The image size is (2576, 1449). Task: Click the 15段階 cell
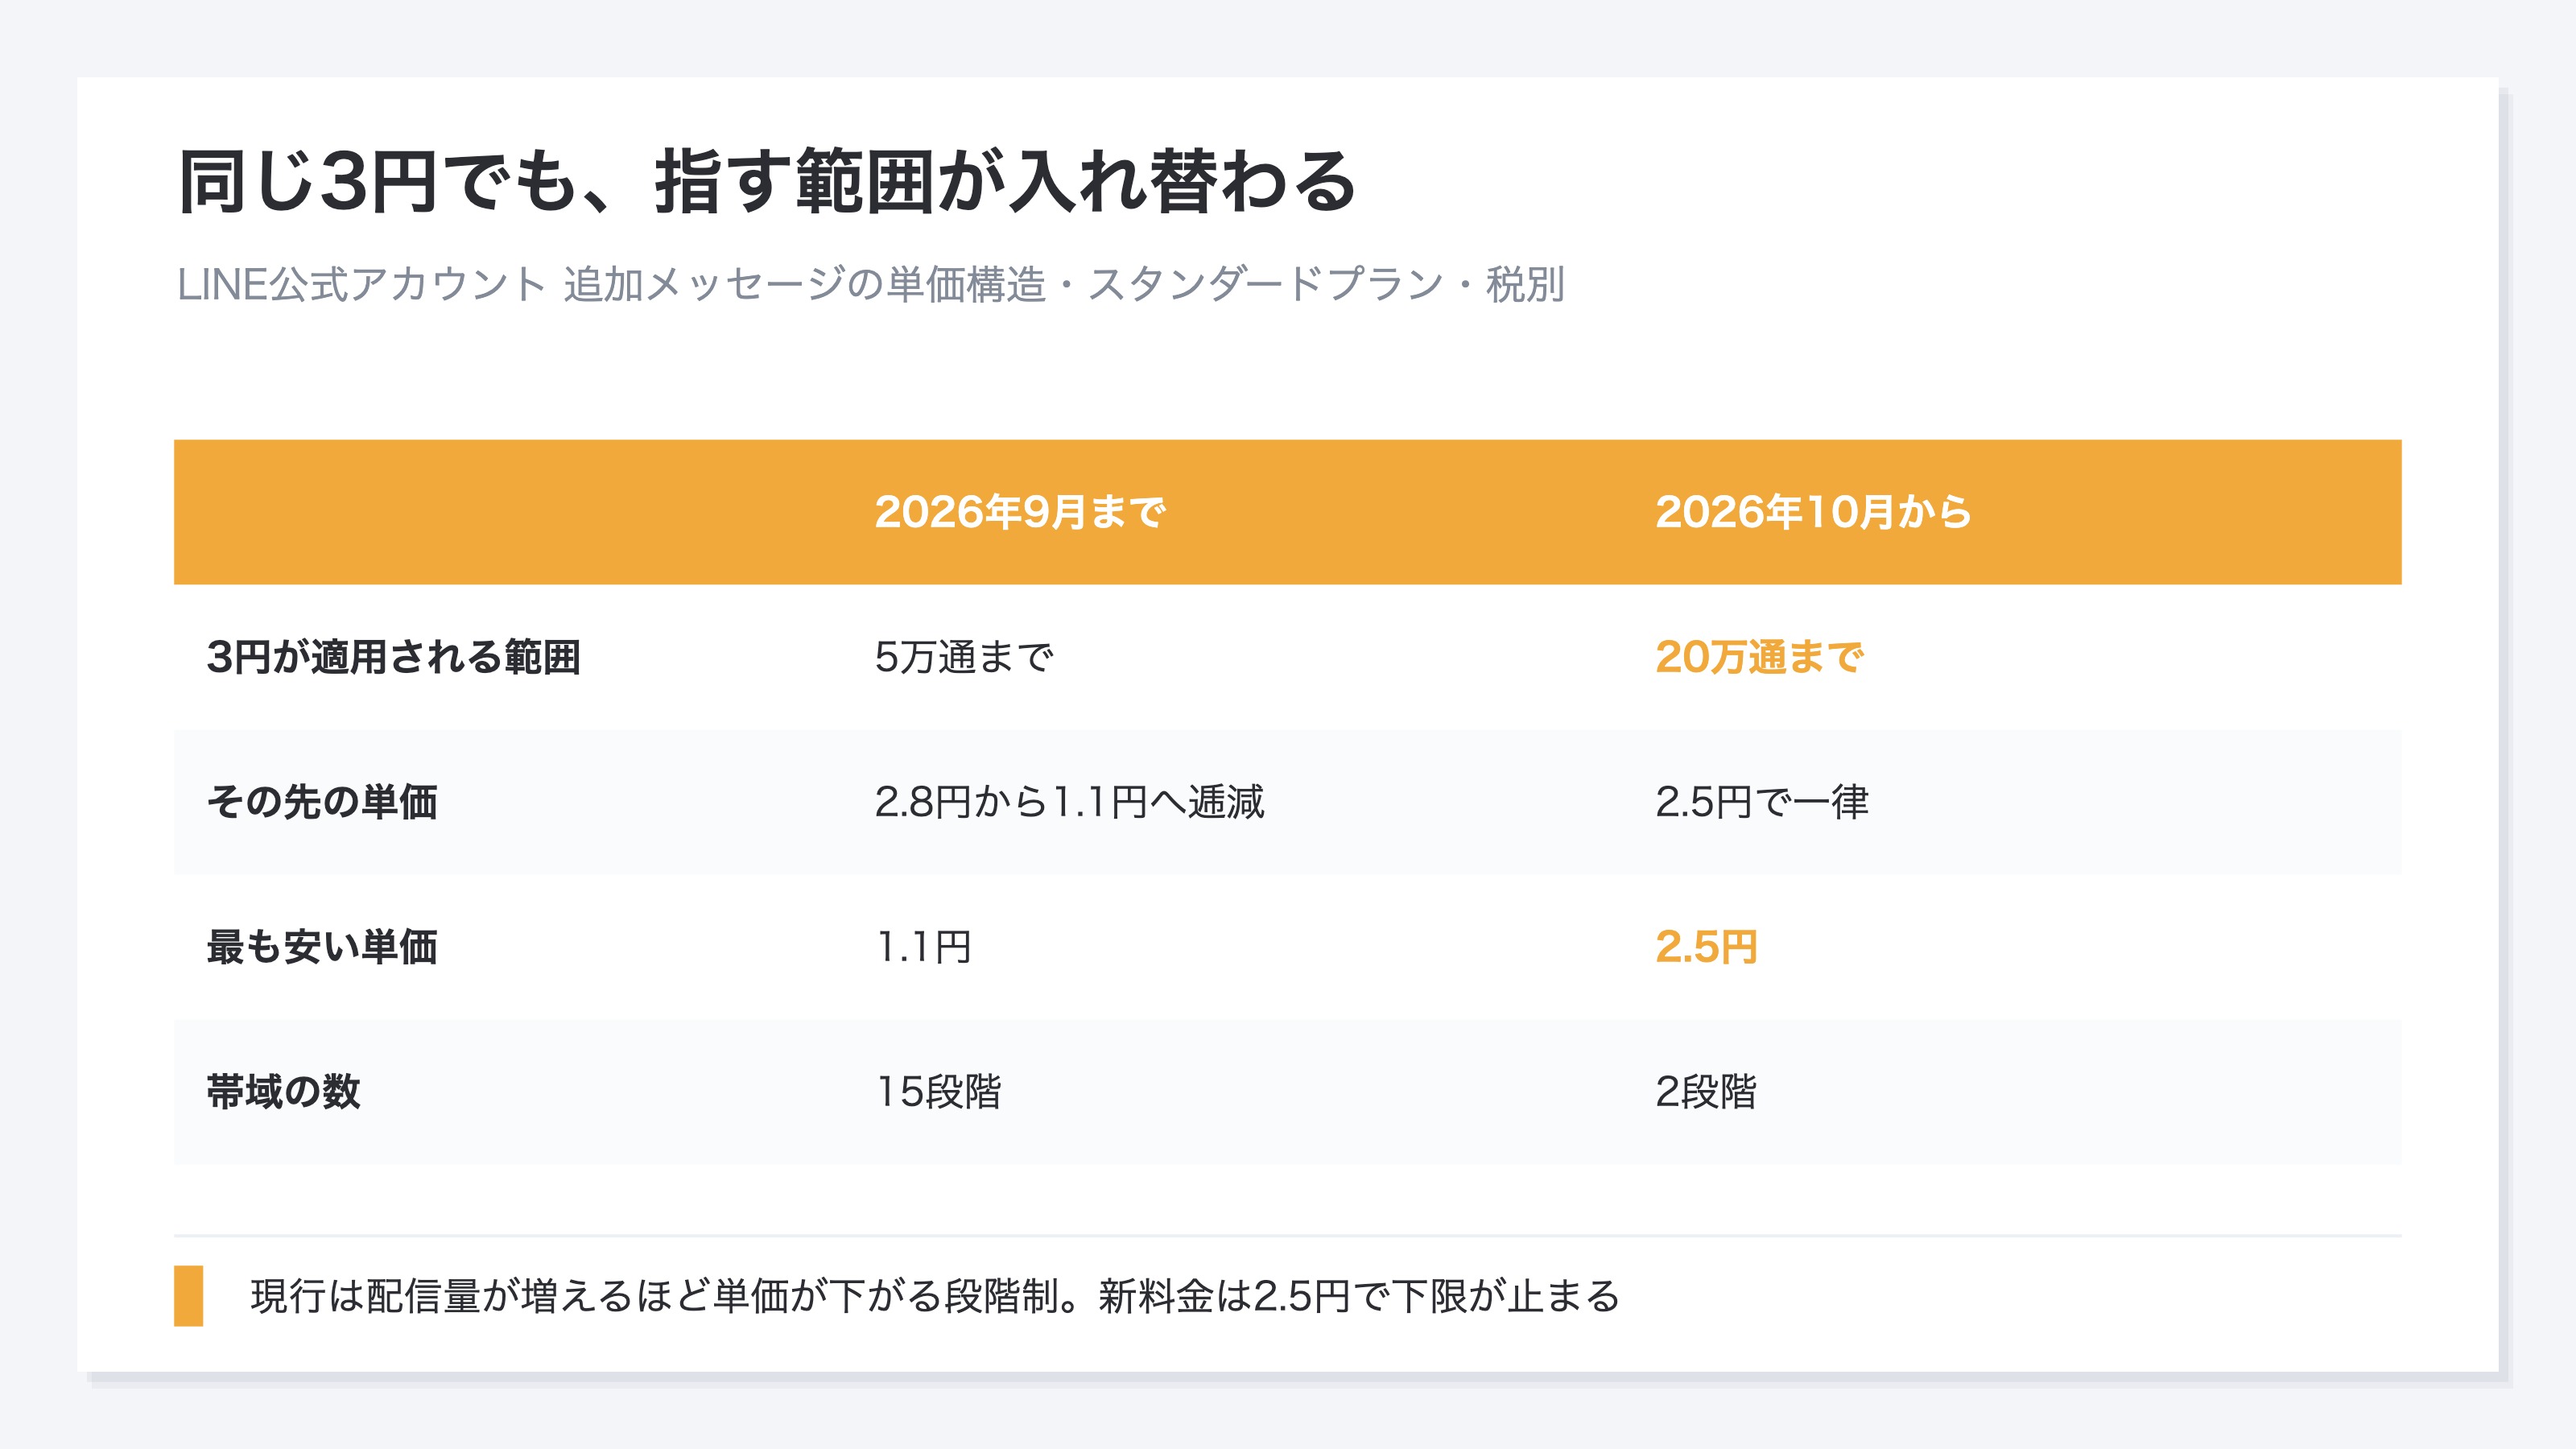click(x=938, y=1092)
